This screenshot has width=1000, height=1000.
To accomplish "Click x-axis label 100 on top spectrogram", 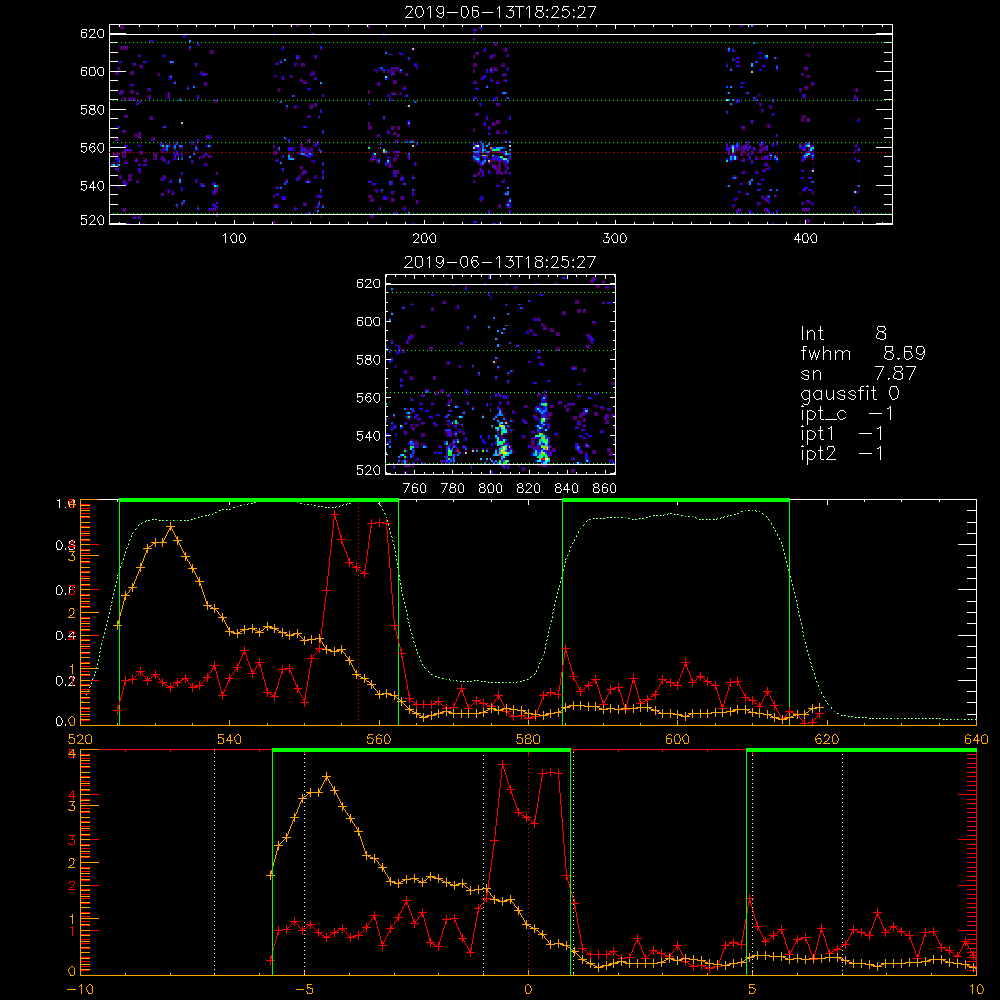I will 234,239.
